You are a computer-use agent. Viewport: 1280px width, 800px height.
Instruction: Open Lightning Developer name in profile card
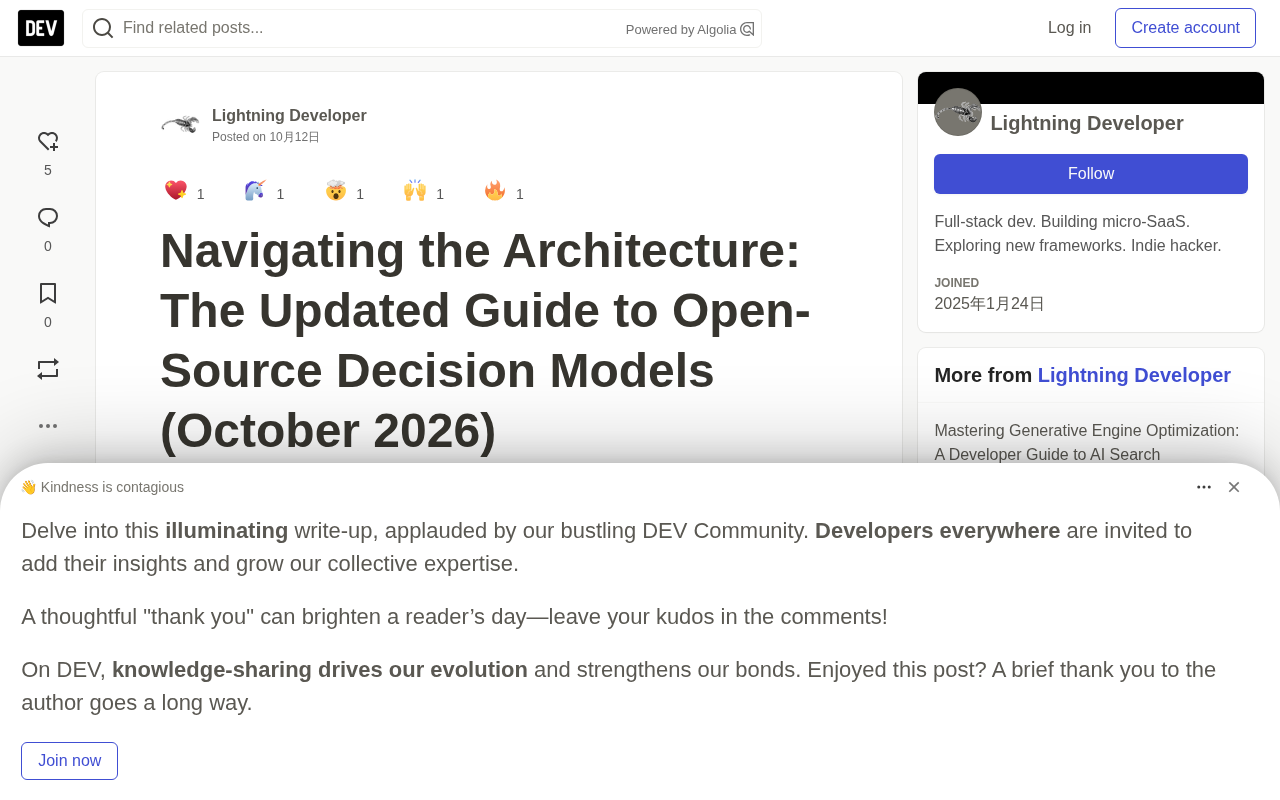[x=1087, y=123]
